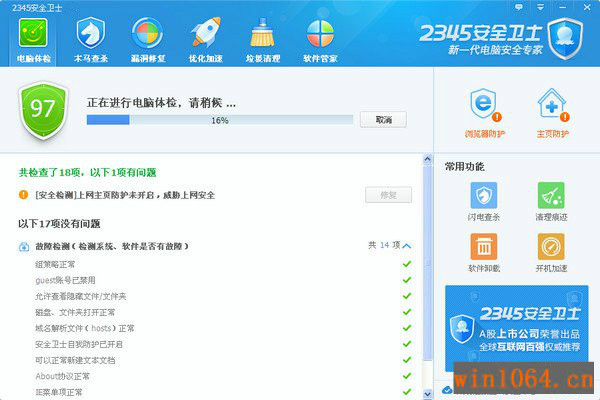Click the results list scrollbar thumb
The width and height of the screenshot is (600, 400).
click(427, 263)
